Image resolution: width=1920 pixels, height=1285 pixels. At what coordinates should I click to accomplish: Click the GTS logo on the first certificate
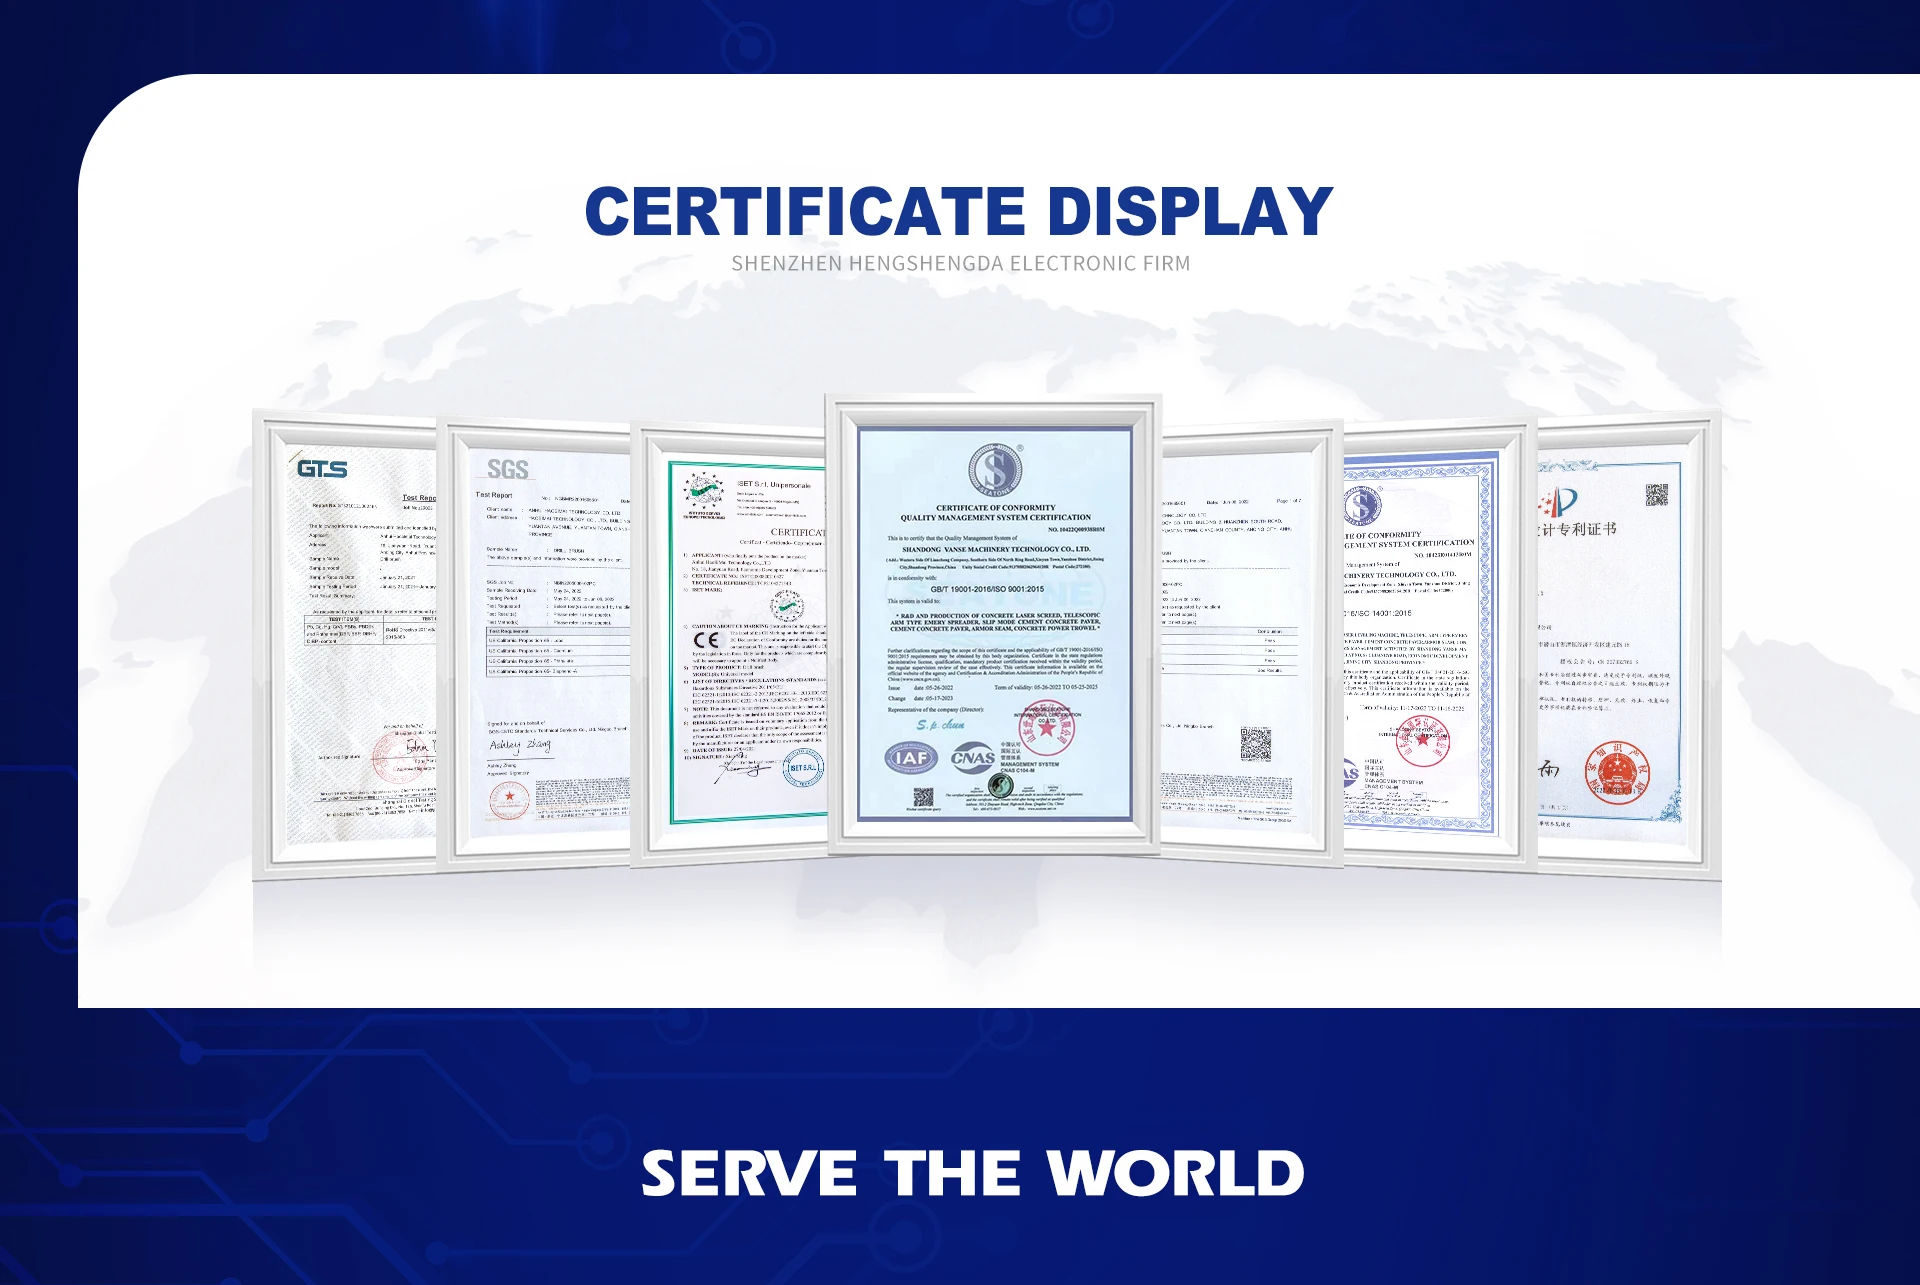322,469
